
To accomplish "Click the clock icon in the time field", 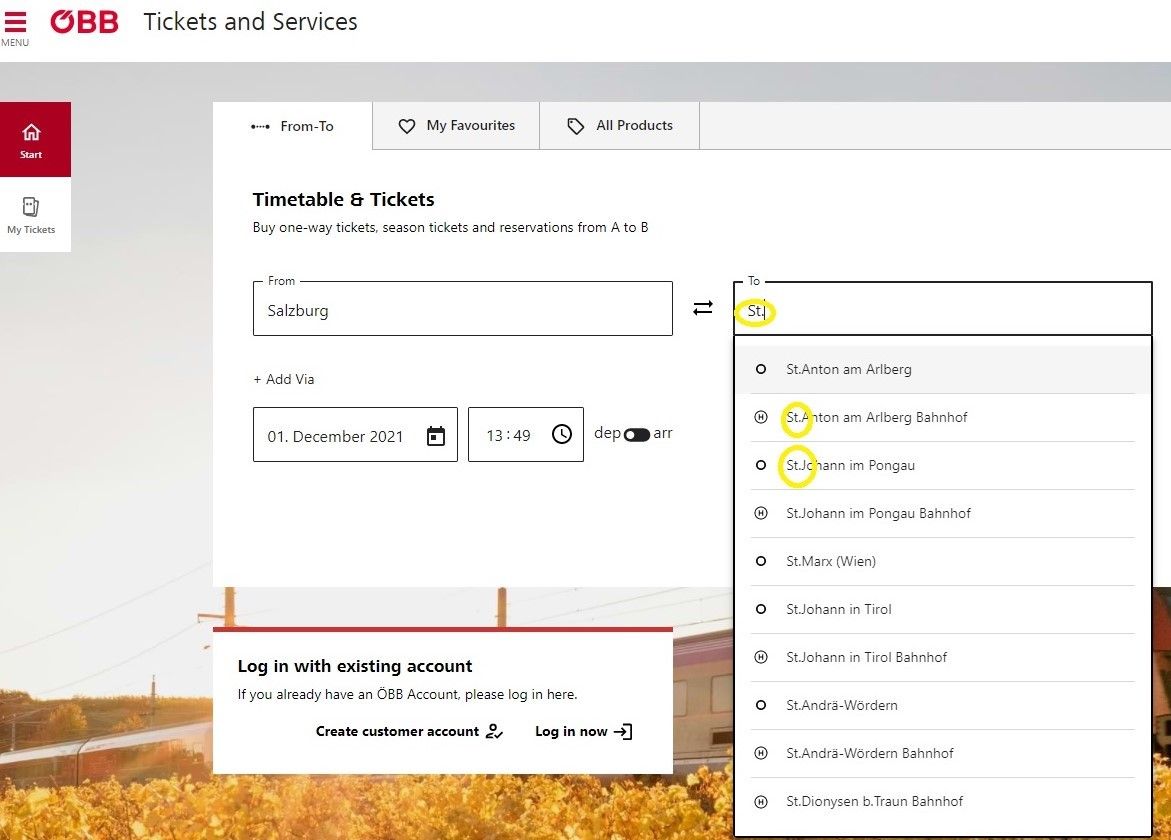I will pos(563,434).
